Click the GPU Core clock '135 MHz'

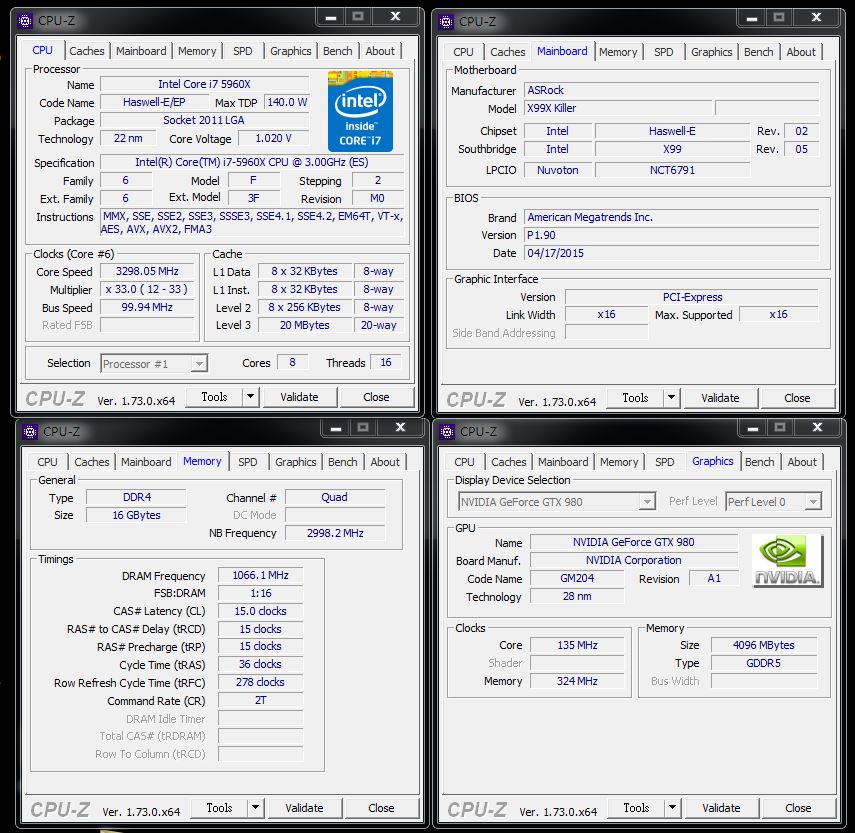577,645
